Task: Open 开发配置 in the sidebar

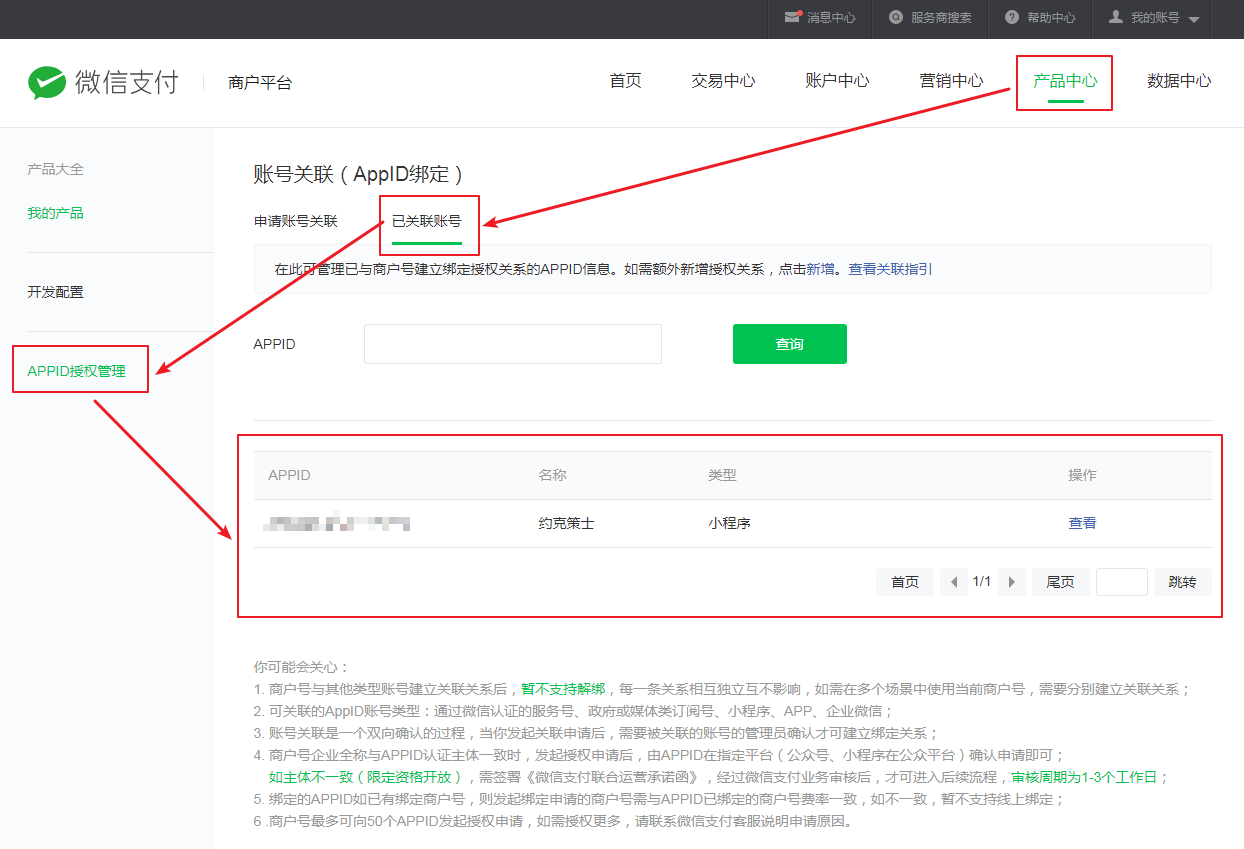Action: click(x=55, y=292)
